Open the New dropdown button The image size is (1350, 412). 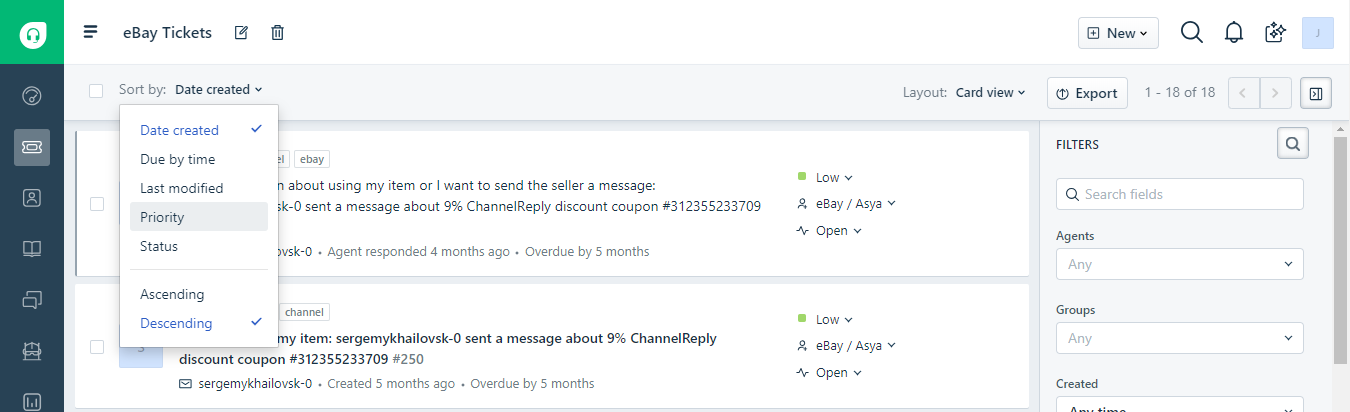[1118, 33]
